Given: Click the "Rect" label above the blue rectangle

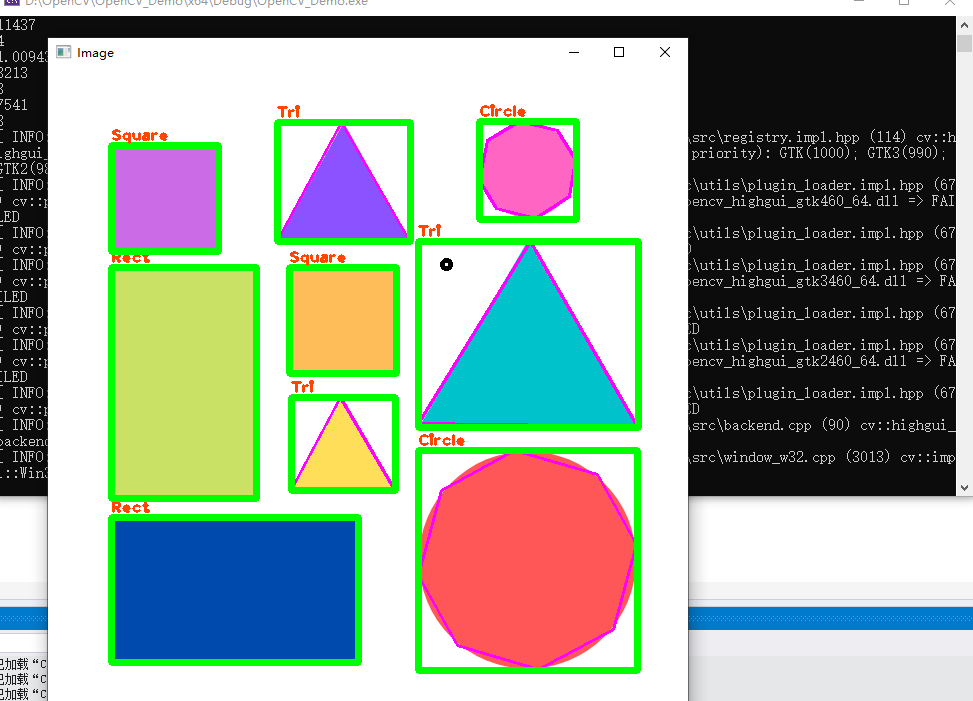Looking at the screenshot, I should (130, 507).
